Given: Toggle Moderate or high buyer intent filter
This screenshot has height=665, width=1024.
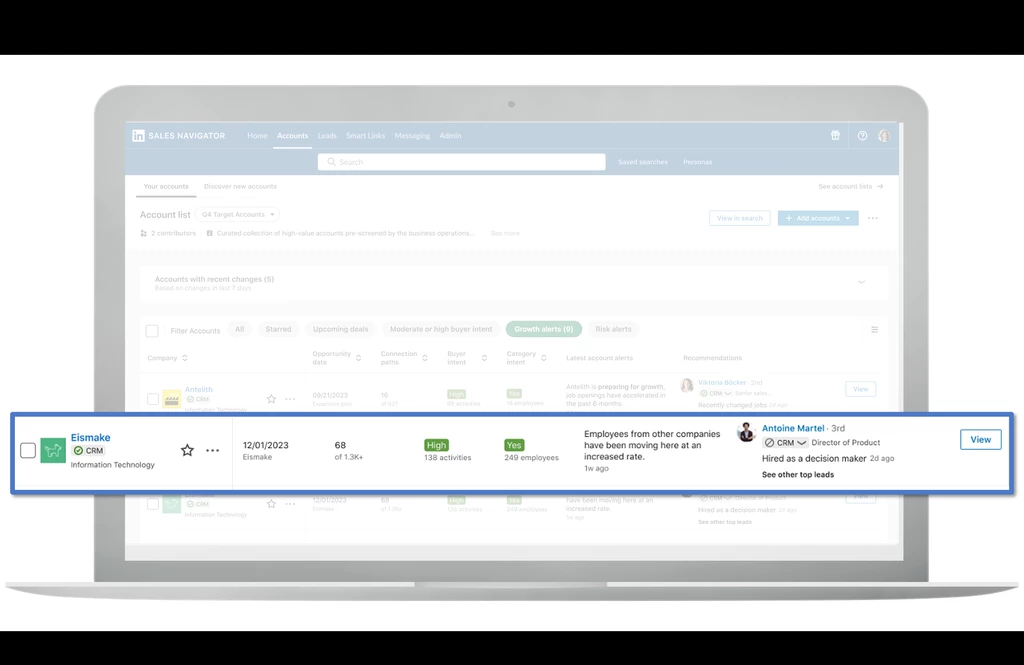Looking at the screenshot, I should point(441,329).
